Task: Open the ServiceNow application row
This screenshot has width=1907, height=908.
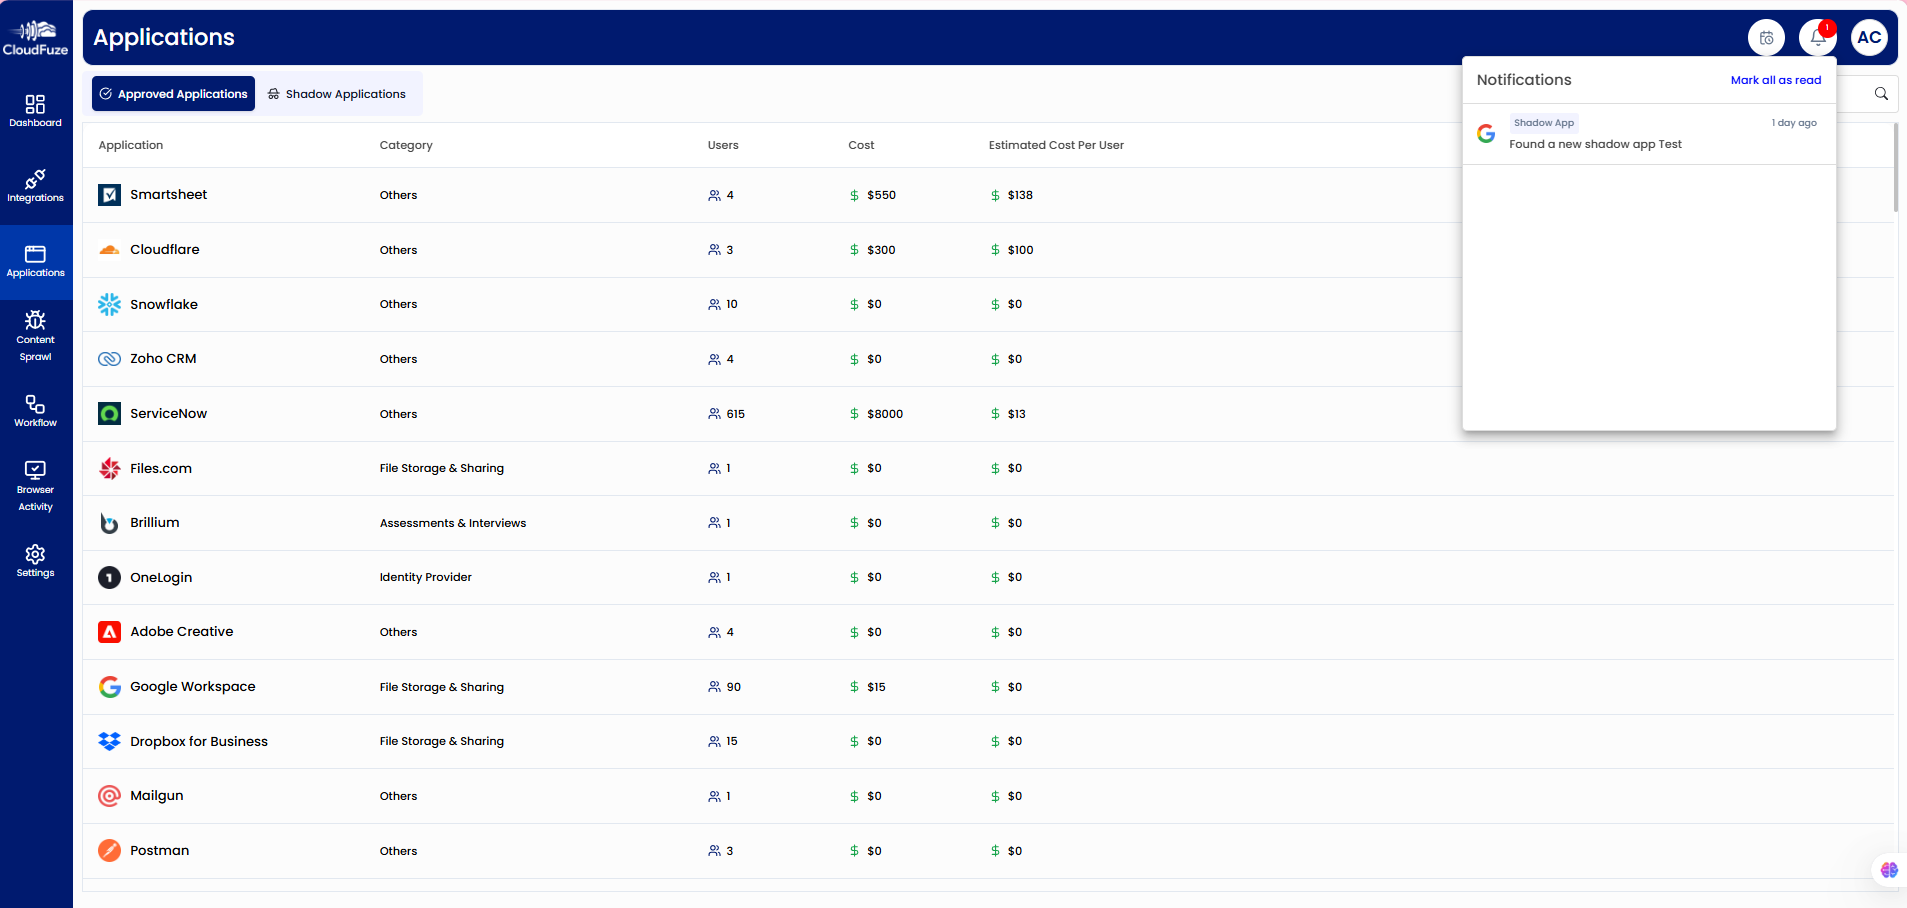Action: point(168,414)
